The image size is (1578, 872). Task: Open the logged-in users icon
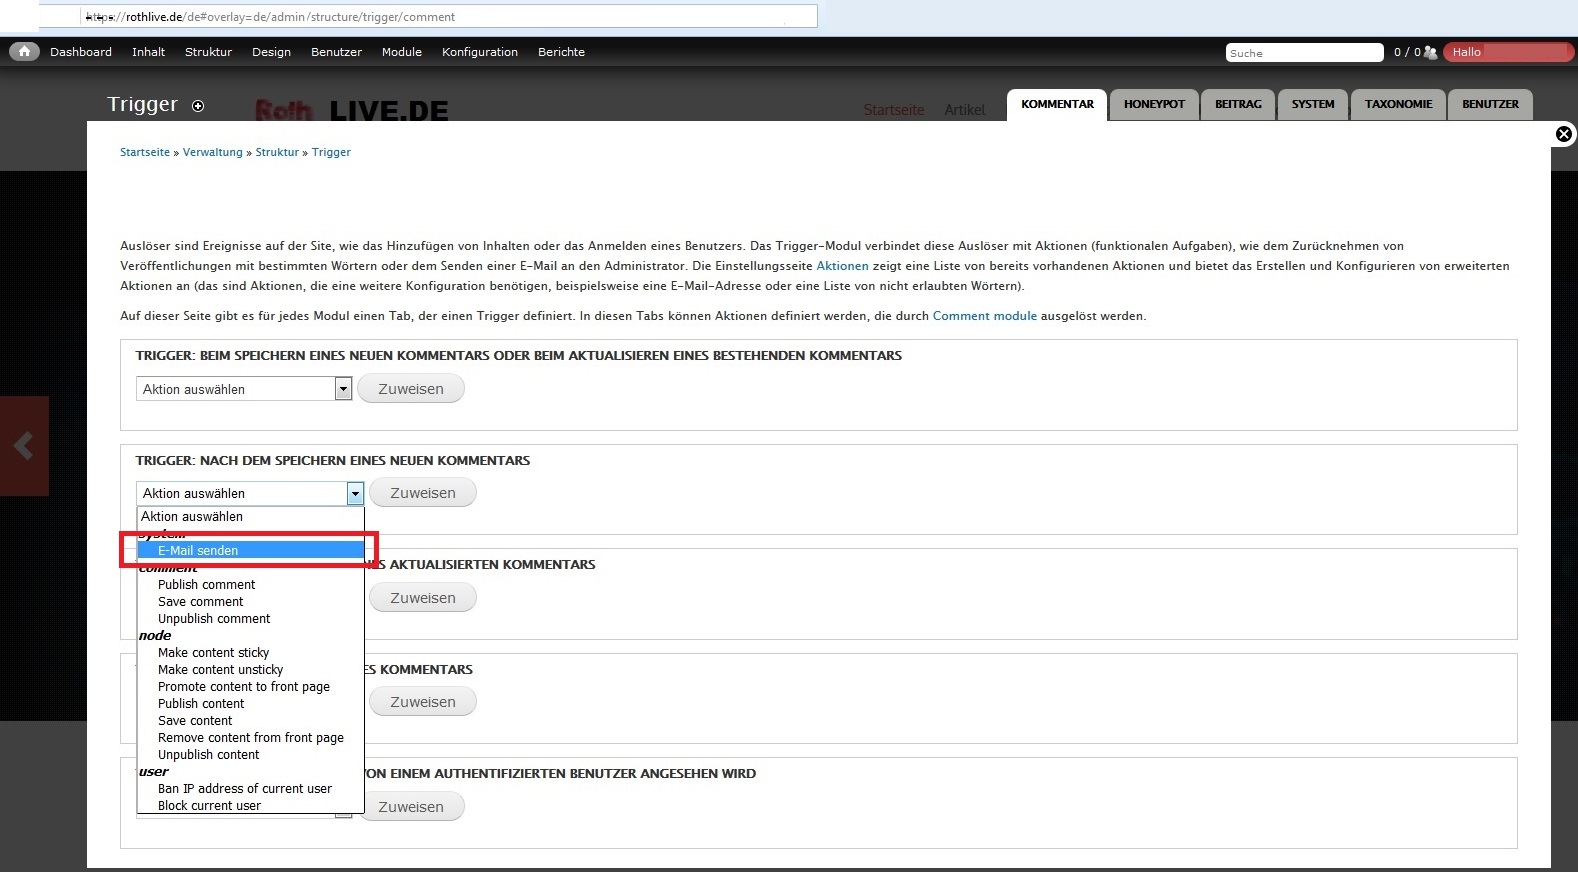1430,52
